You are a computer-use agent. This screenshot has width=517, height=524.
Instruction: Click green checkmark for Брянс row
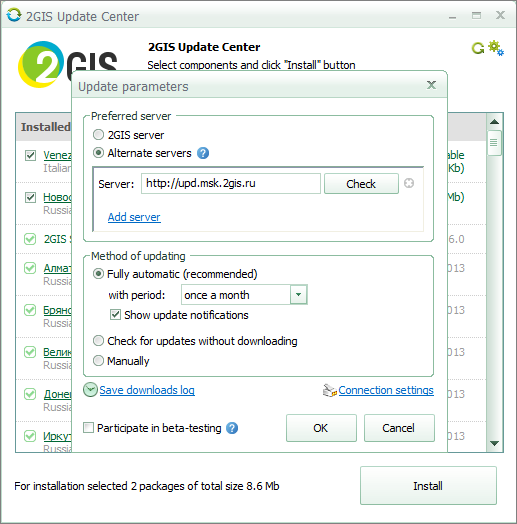coord(30,310)
